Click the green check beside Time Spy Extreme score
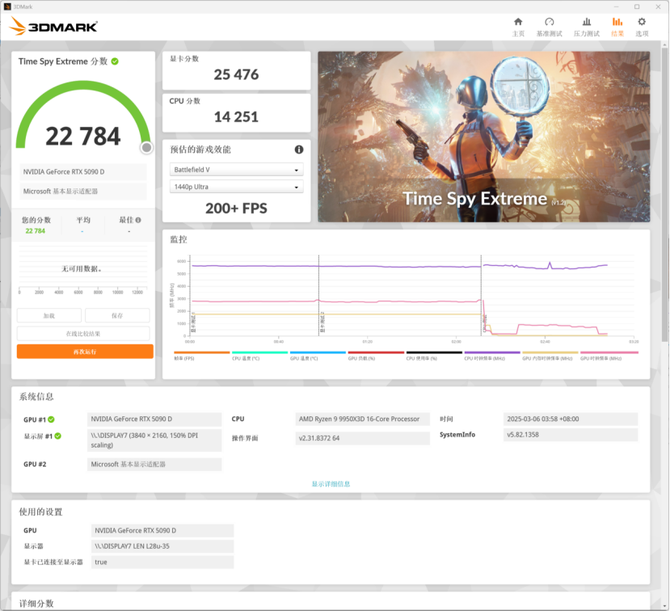 pos(115,62)
